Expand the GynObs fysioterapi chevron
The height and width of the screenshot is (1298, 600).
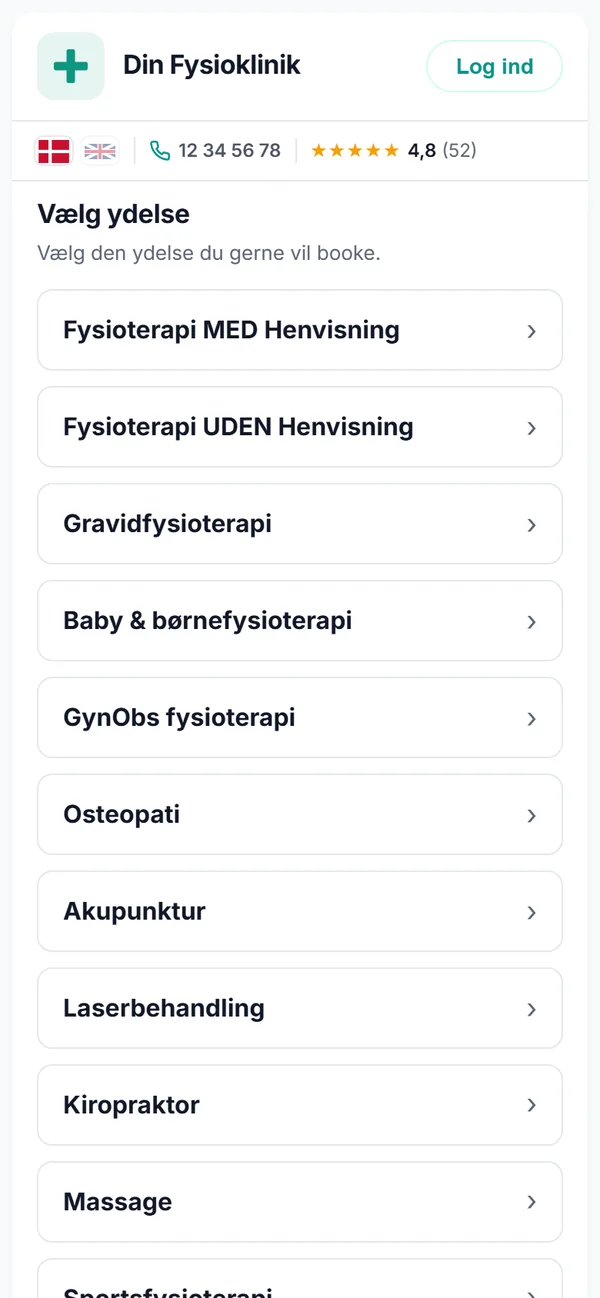click(532, 719)
